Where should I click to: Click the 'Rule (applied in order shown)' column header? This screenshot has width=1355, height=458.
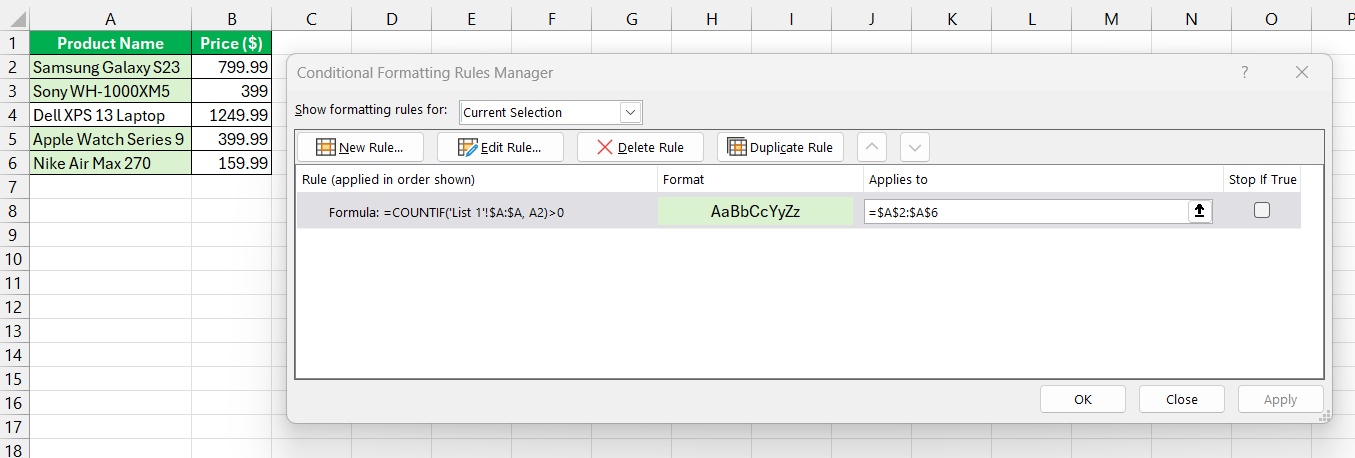(477, 180)
